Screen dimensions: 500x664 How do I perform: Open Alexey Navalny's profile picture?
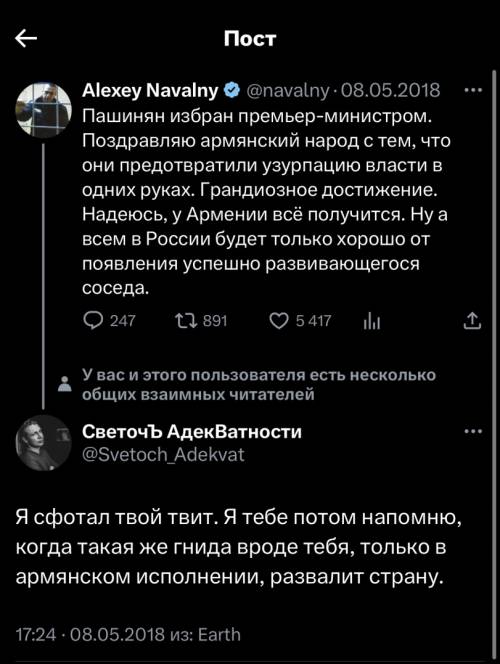(43, 110)
